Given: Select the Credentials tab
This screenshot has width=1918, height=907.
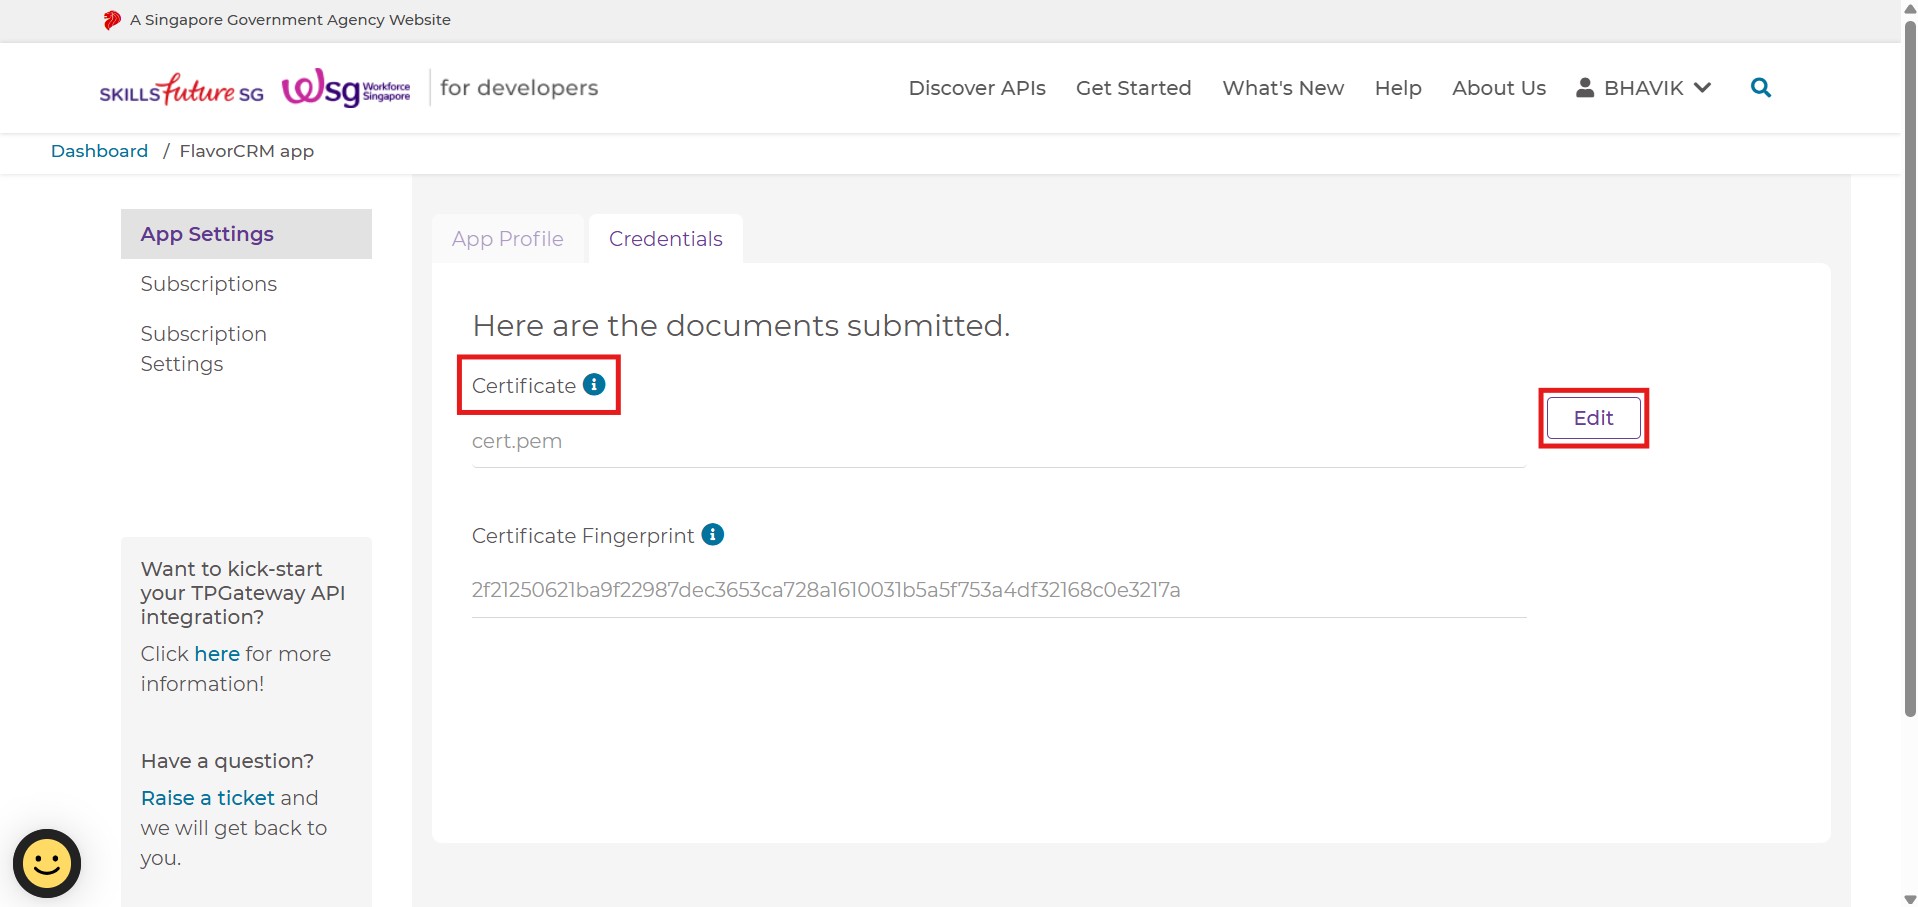Looking at the screenshot, I should pyautogui.click(x=665, y=239).
